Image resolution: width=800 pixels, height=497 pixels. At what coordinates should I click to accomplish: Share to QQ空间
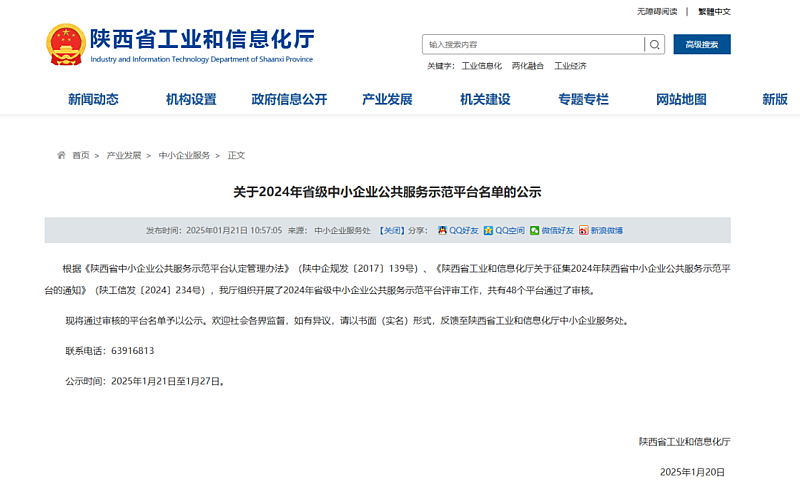tap(504, 230)
